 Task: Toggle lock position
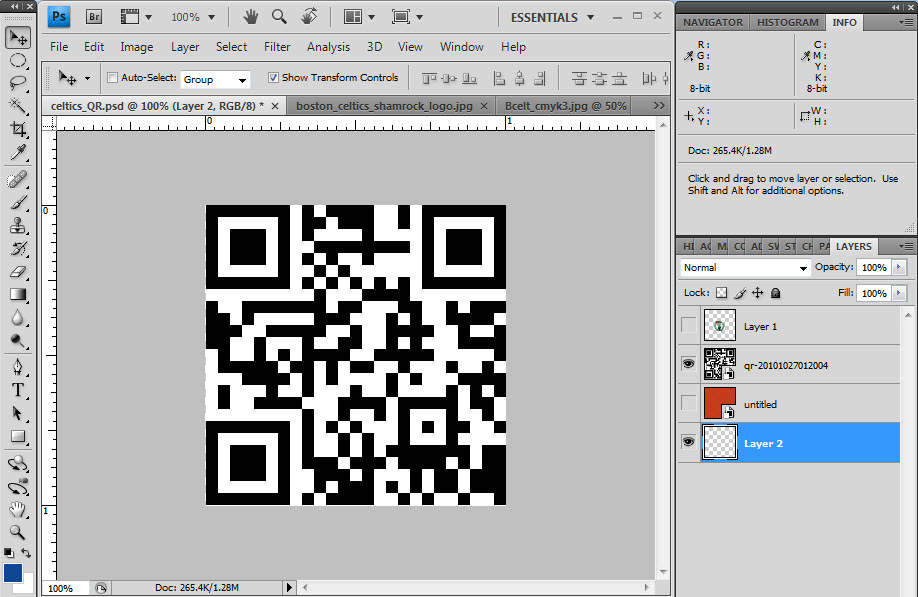pyautogui.click(x=758, y=293)
